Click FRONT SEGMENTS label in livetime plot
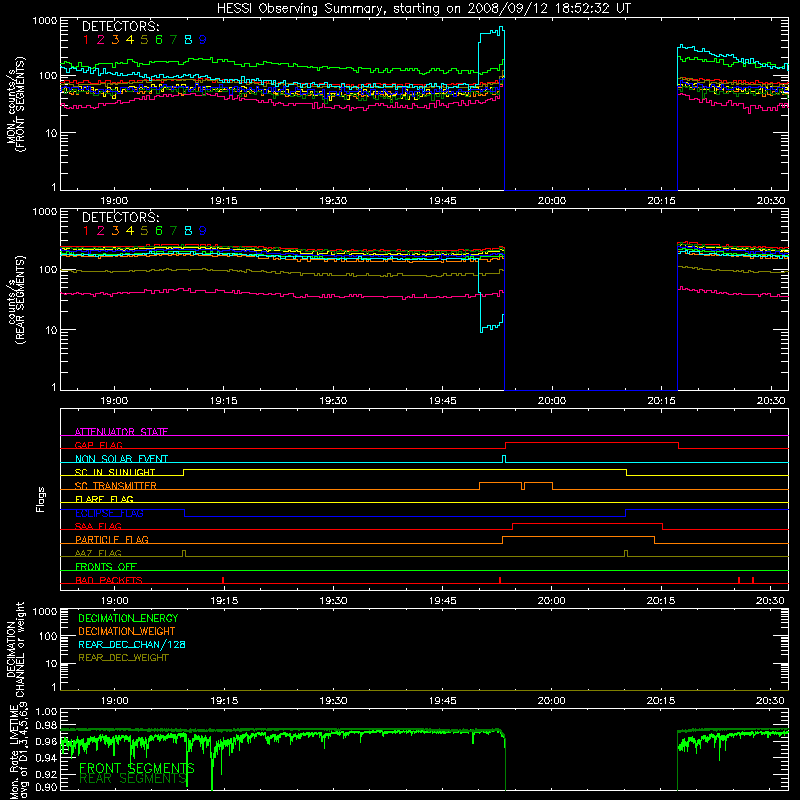The height and width of the screenshot is (800, 800). (137, 768)
